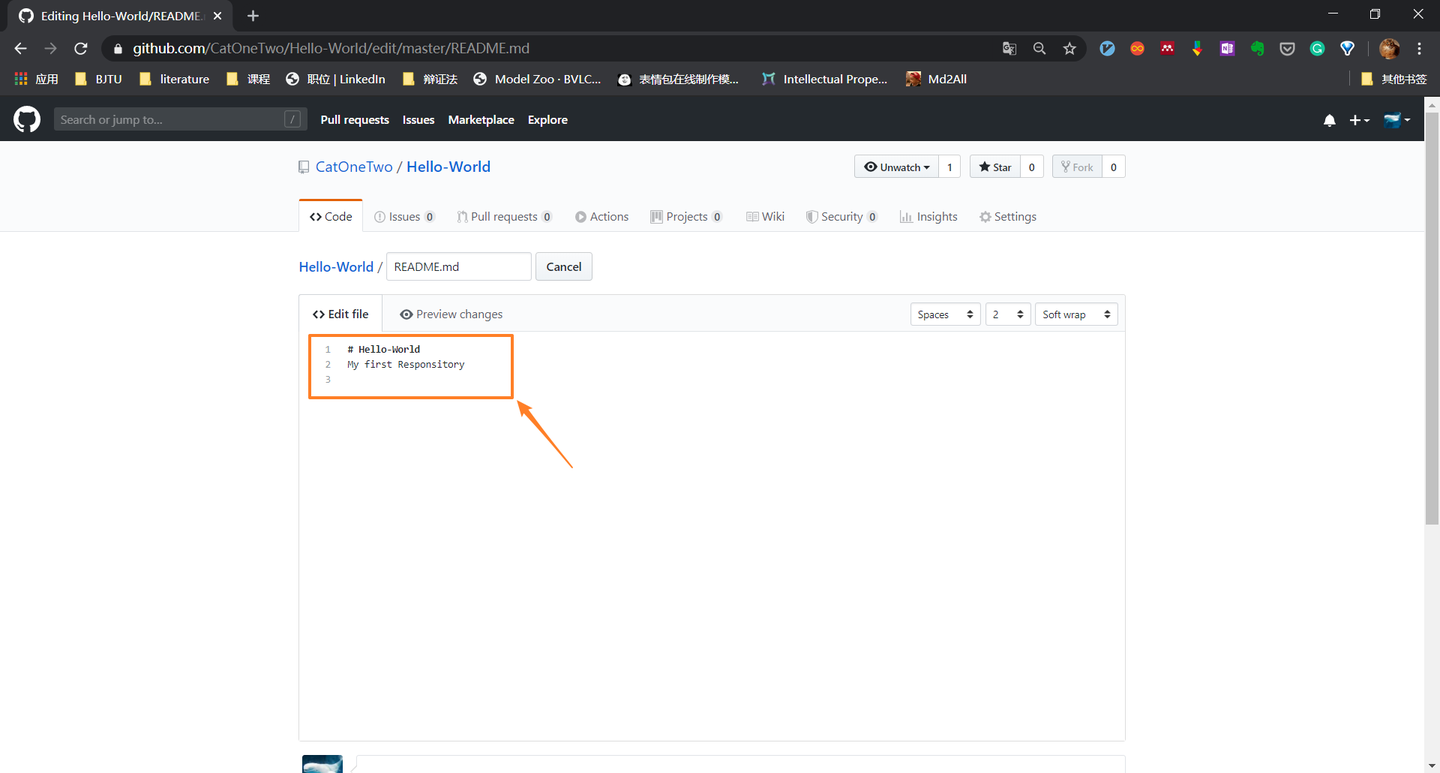Screen dimensions: 1440x773
Task: Click the Mendeley extension icon
Action: point(1167,47)
